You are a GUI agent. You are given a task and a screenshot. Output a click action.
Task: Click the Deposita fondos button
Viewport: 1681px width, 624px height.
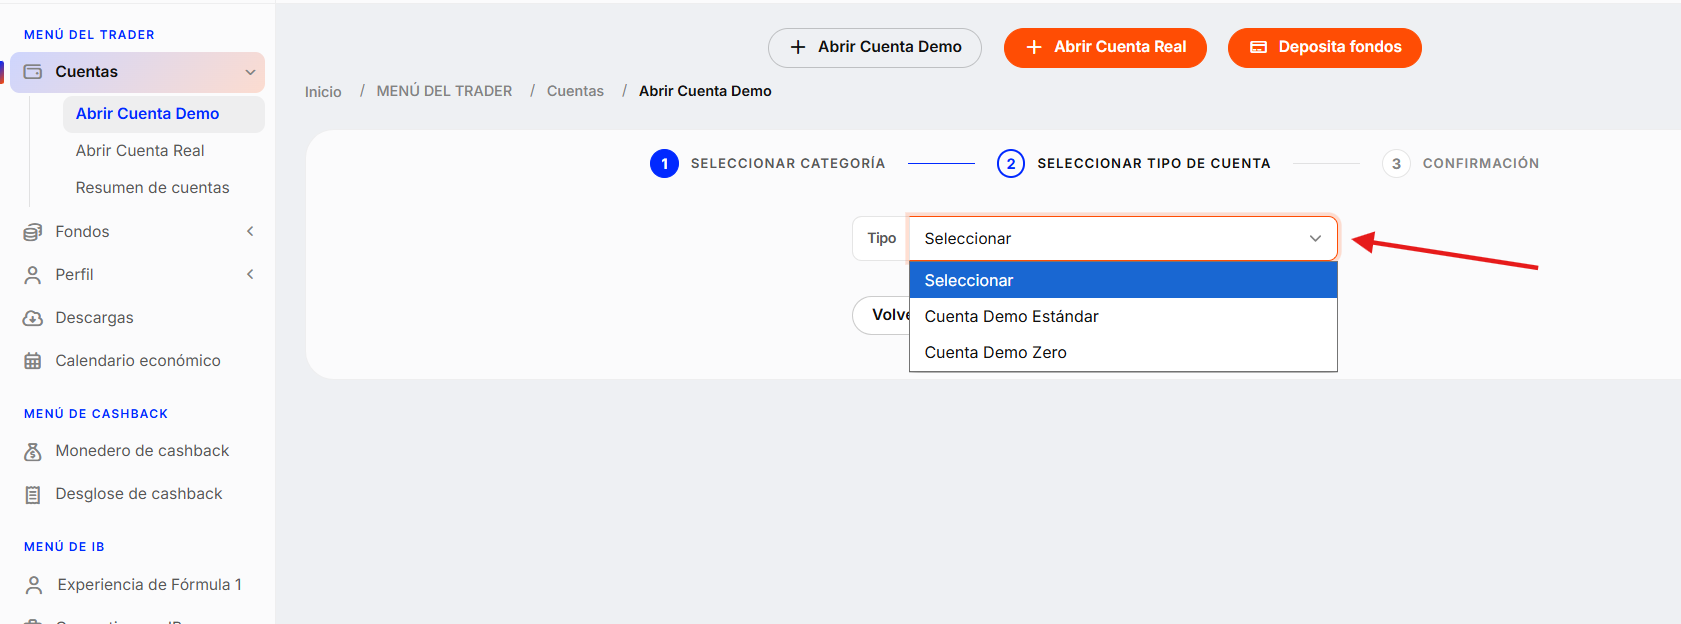1324,48
